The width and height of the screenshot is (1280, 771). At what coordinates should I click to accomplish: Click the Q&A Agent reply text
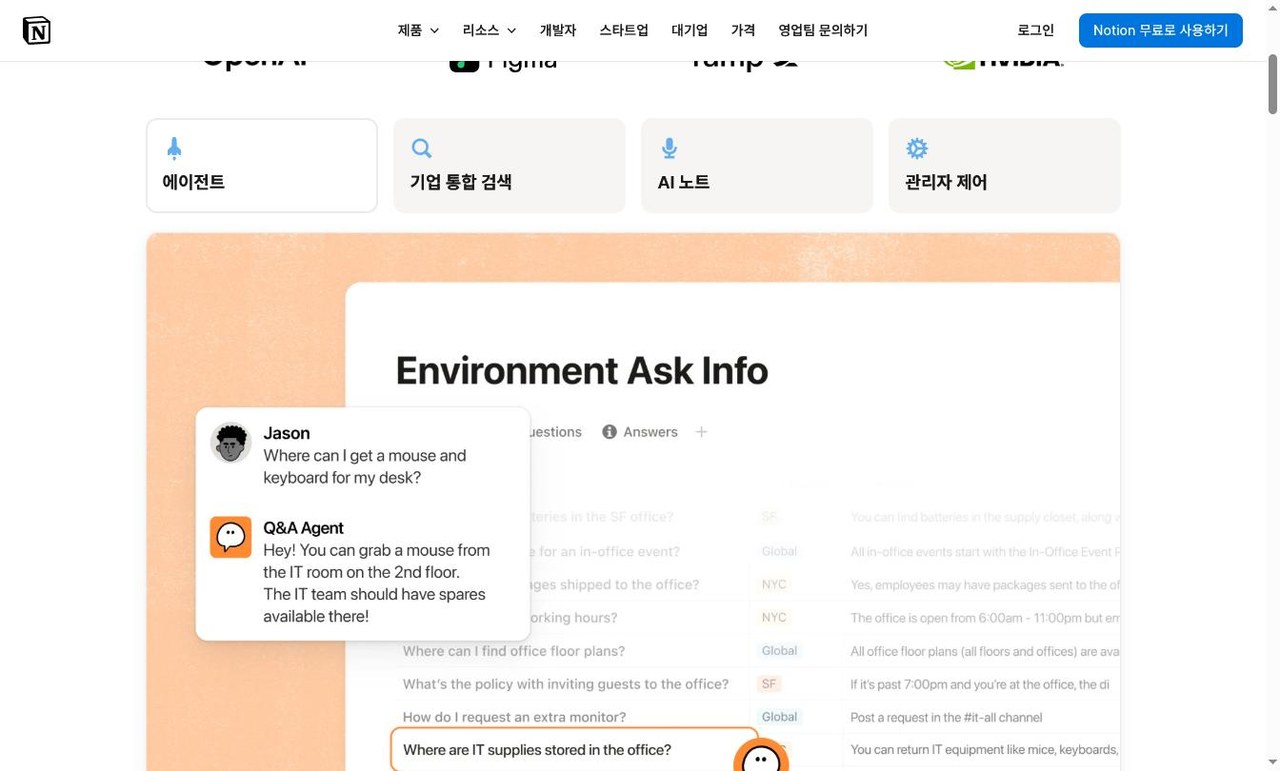pos(376,583)
